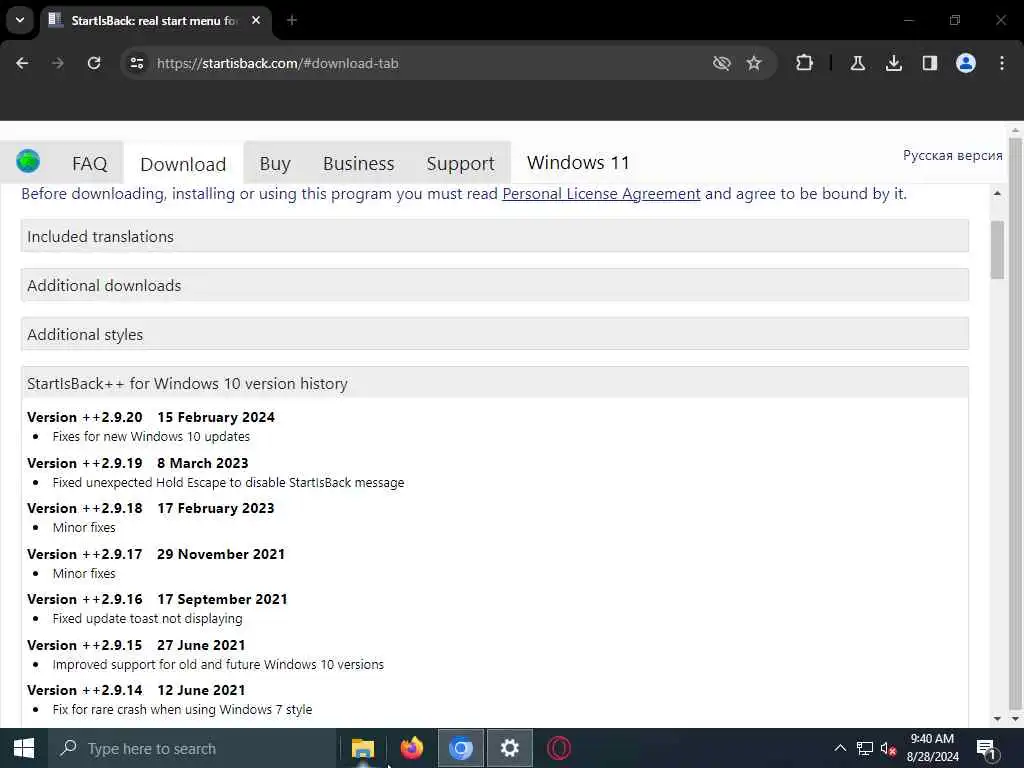Reload the StartIsBack page
The image size is (1024, 768).
[94, 63]
